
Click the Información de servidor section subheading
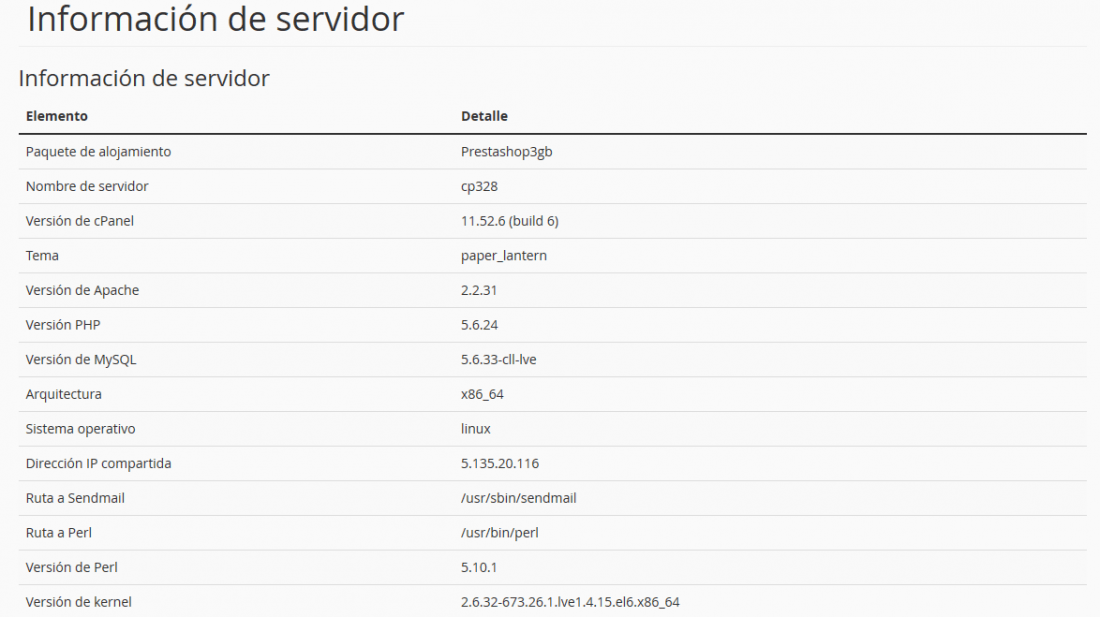pyautogui.click(x=144, y=79)
